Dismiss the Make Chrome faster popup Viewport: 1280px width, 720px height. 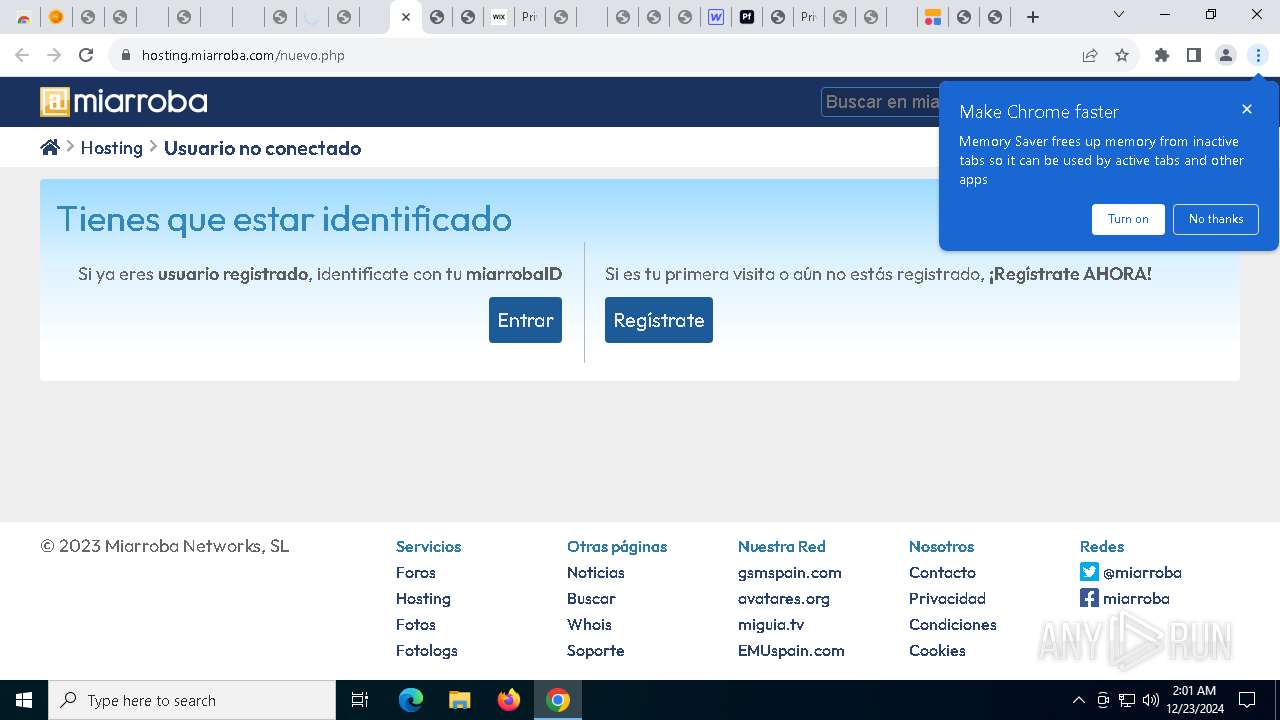(x=1247, y=109)
